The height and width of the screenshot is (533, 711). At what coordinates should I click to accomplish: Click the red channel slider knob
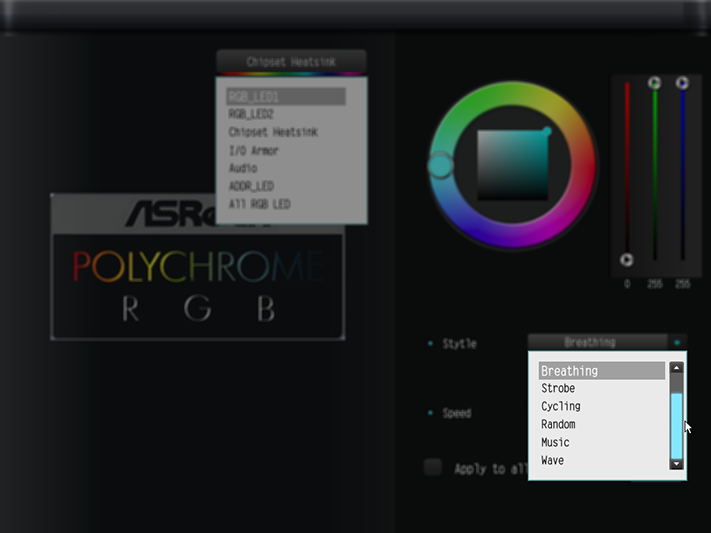627,259
